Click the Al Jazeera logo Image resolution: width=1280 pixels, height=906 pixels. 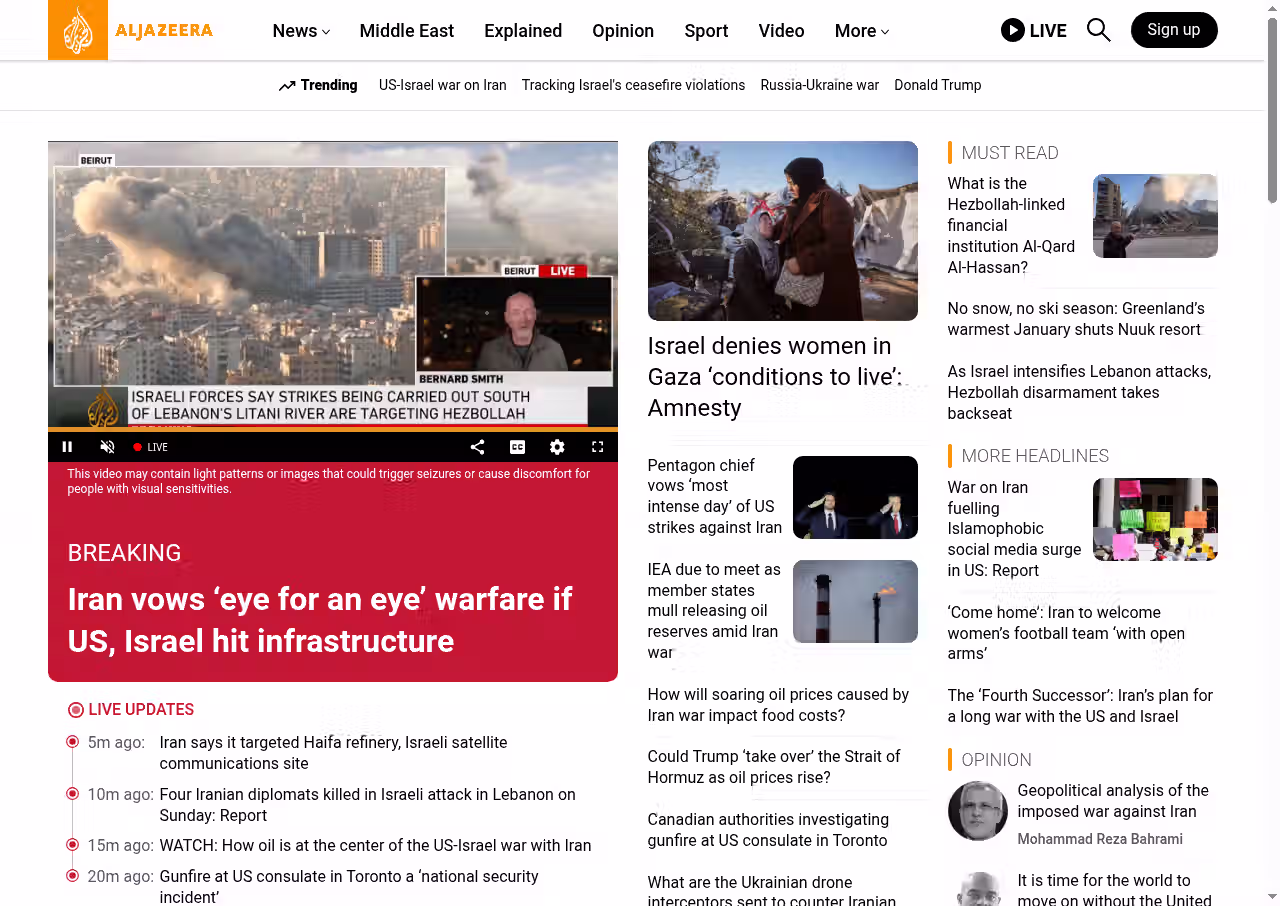pyautogui.click(x=131, y=30)
